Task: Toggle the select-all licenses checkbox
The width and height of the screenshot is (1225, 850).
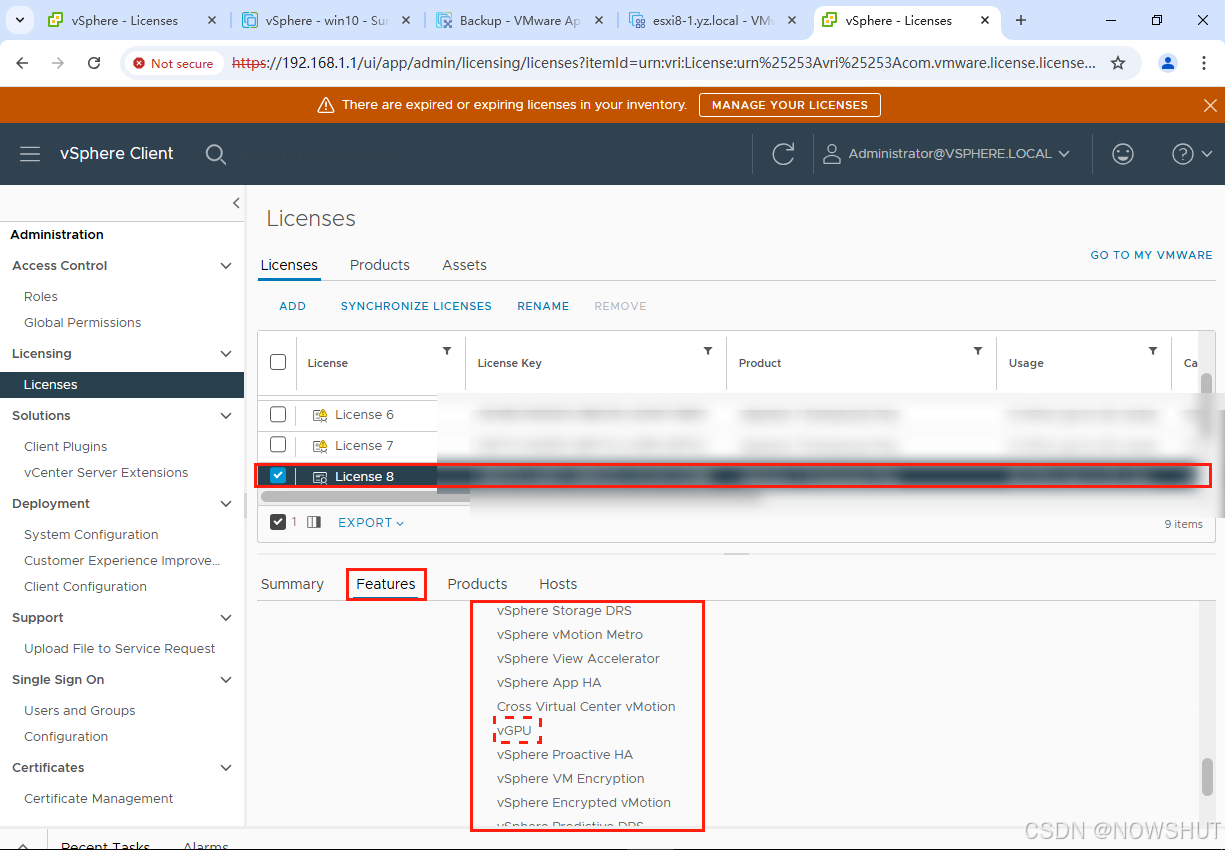Action: coord(278,362)
